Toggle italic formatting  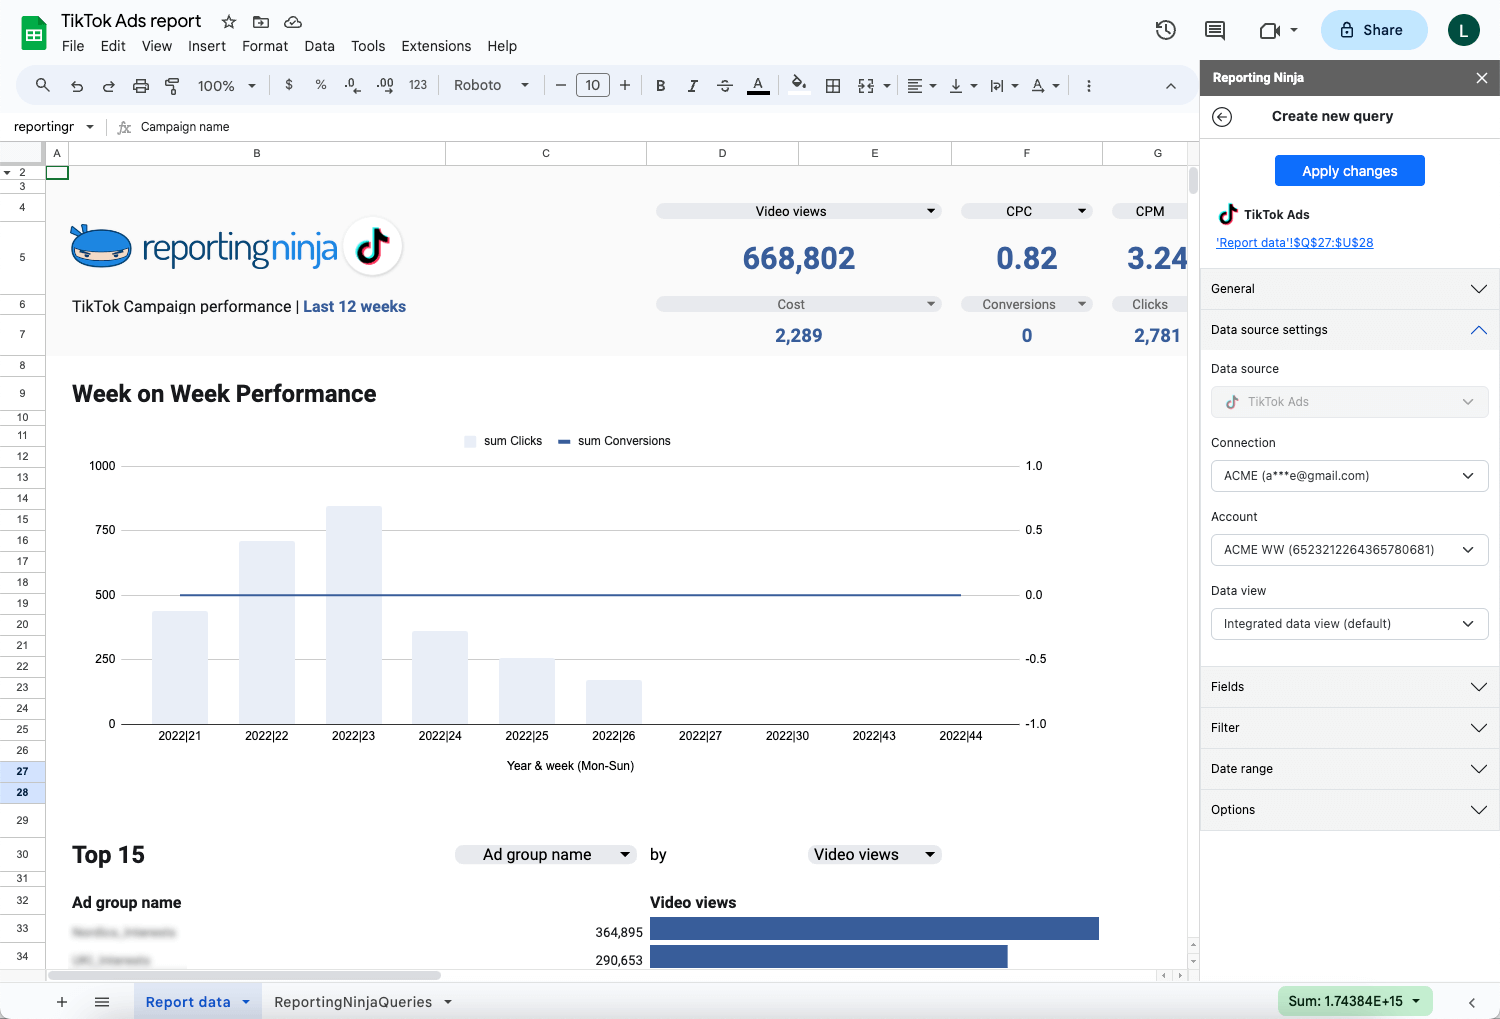(x=692, y=86)
